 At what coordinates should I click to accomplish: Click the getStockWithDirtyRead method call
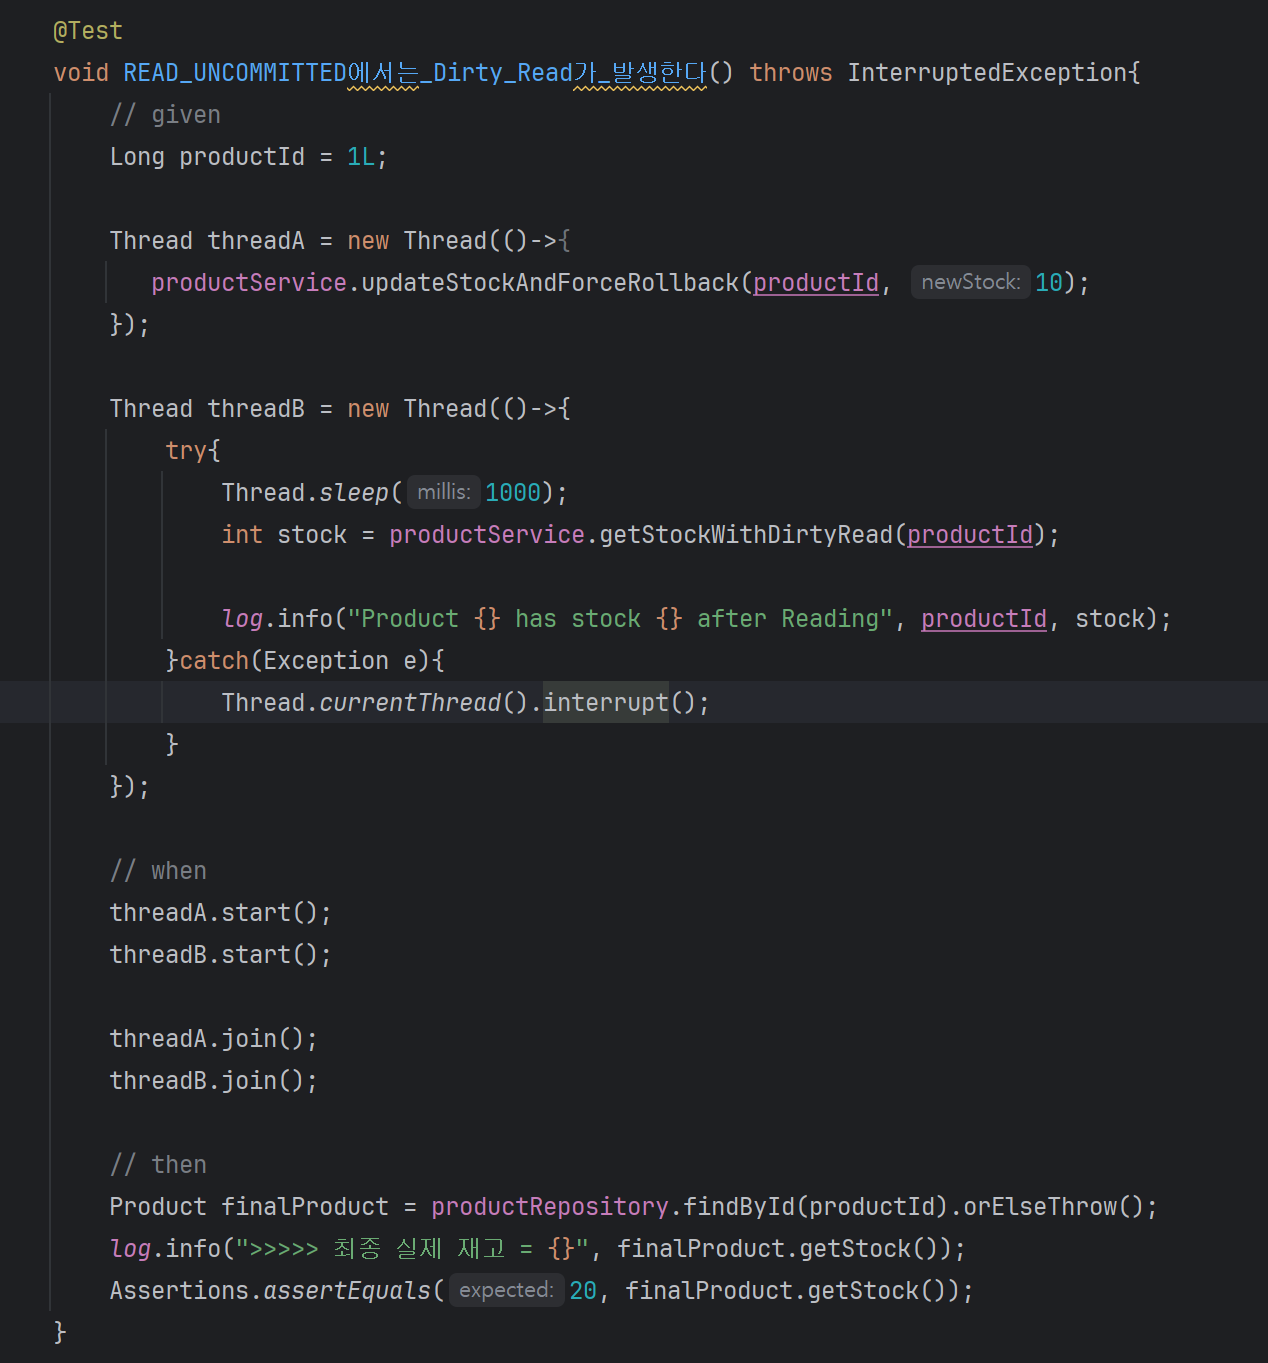click(746, 535)
